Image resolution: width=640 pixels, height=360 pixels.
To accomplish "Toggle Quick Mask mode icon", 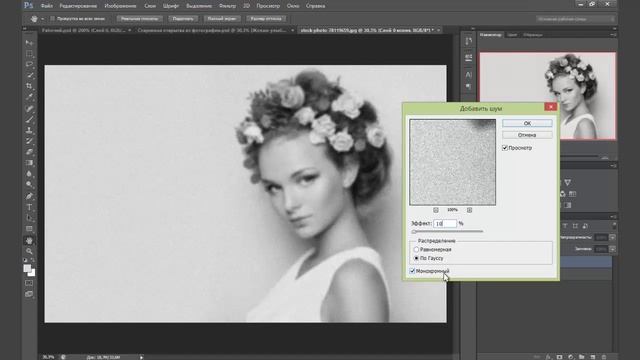I will pyautogui.click(x=29, y=283).
